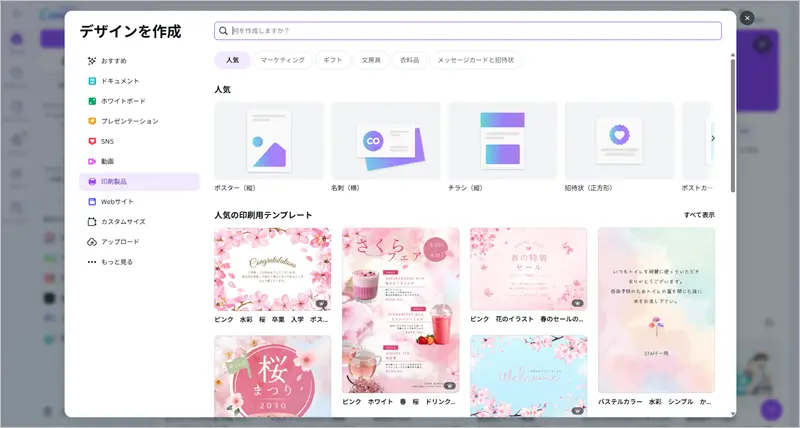This screenshot has height=428, width=800.
Task: Open the メッセージカードと招待状 tab
Action: [475, 60]
